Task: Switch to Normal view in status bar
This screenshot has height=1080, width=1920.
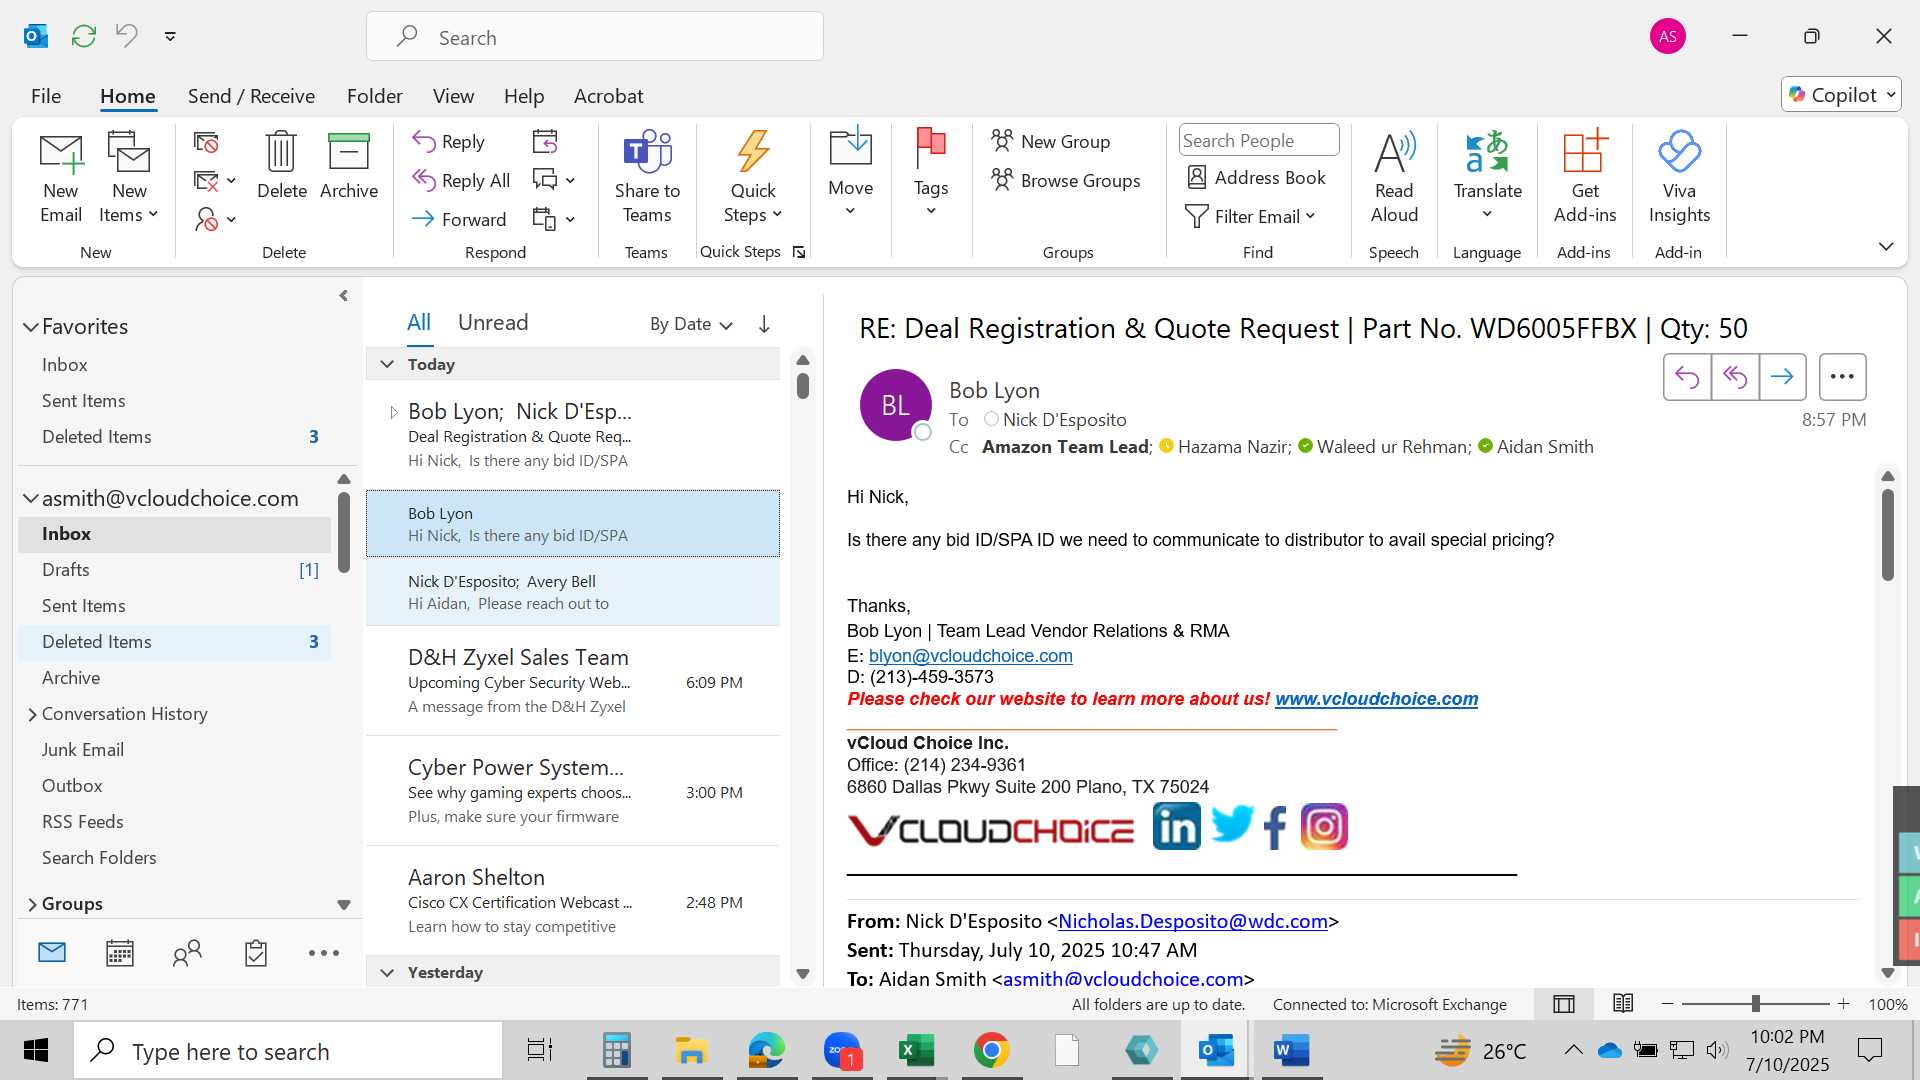Action: coord(1564,1004)
